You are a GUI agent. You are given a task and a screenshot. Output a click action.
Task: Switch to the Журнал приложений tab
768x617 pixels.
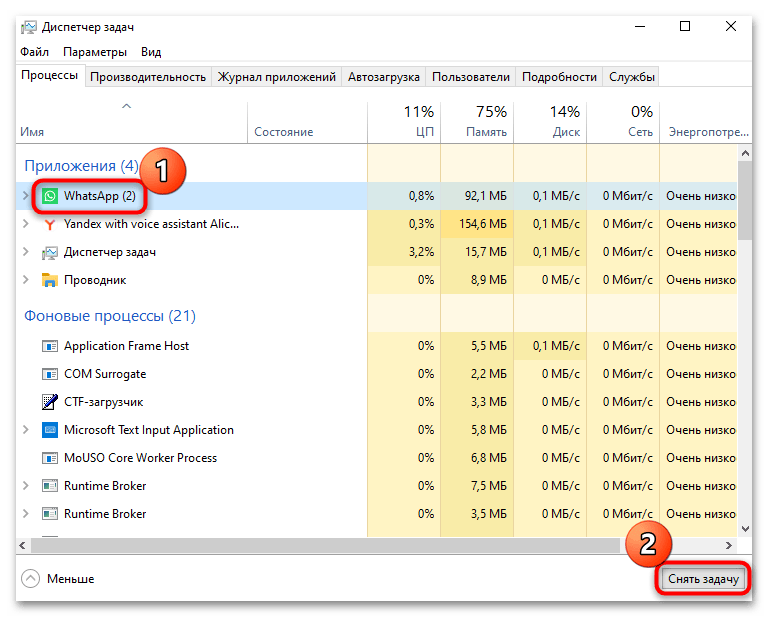277,77
